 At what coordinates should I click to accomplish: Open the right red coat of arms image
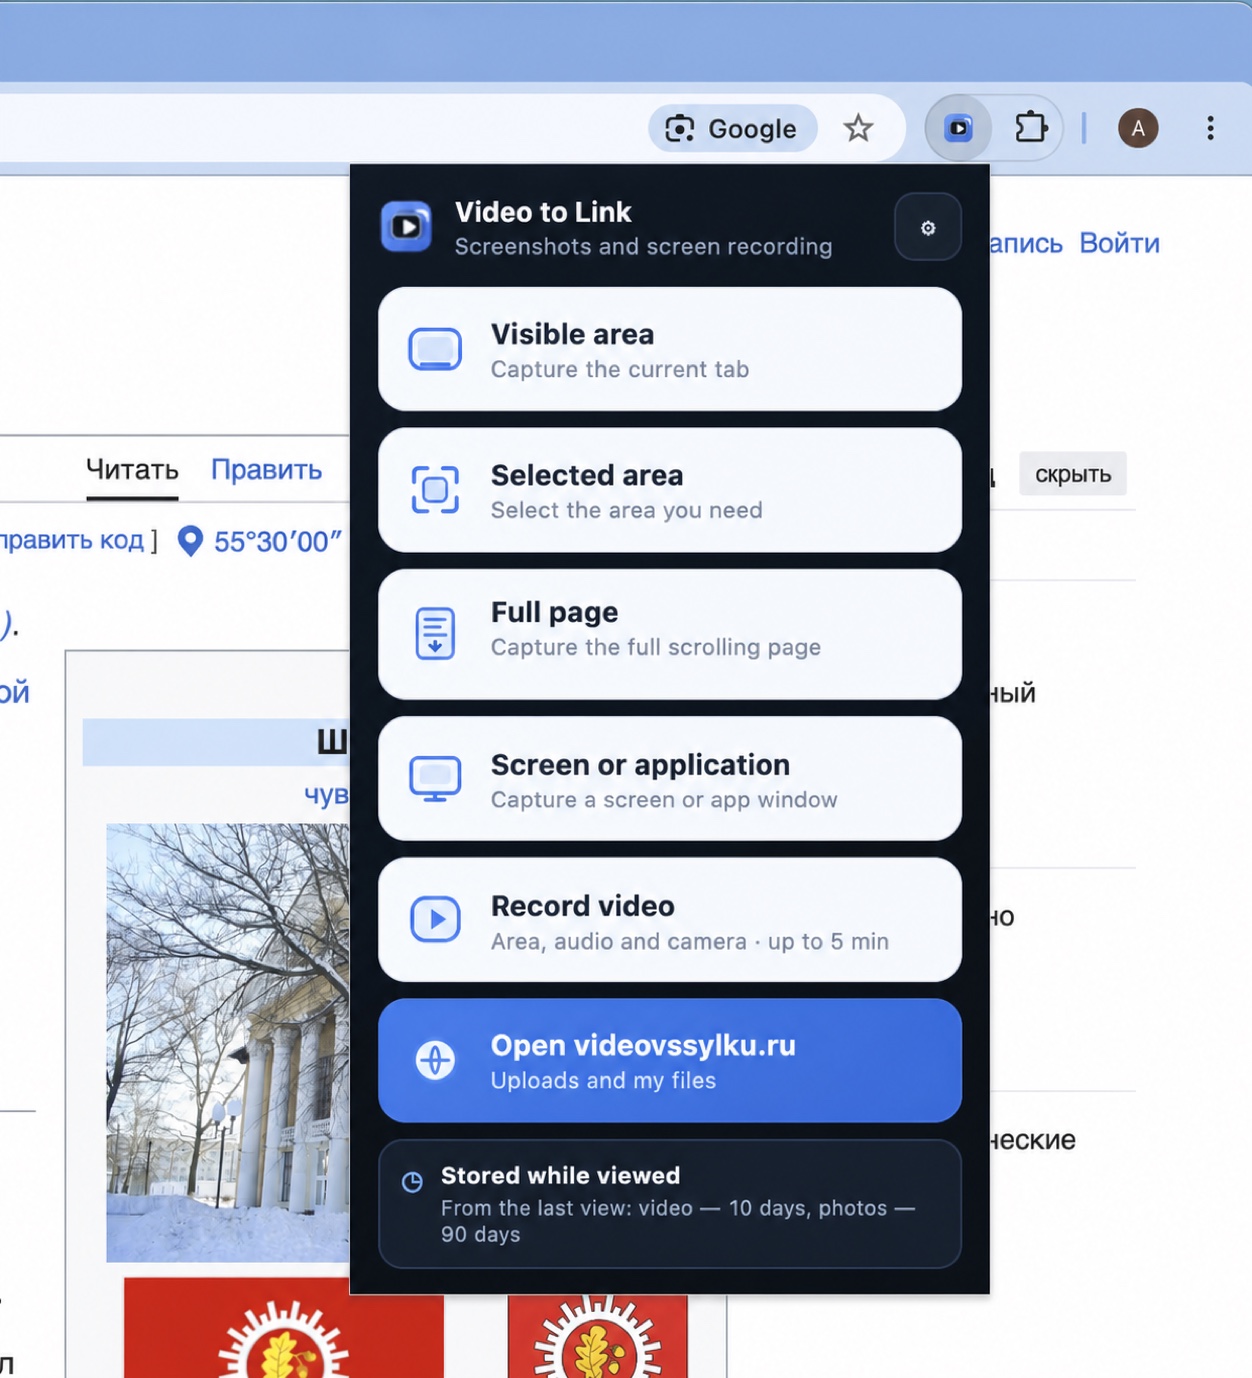[597, 1336]
